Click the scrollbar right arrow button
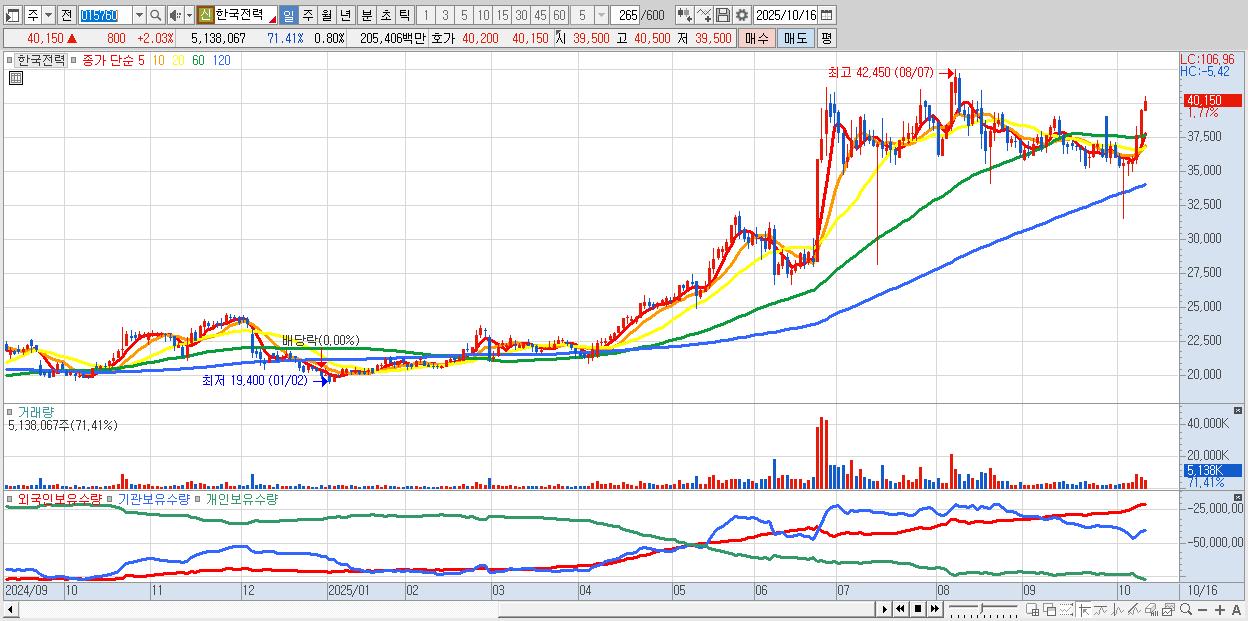Screen dimensions: 1248x621 (885, 609)
